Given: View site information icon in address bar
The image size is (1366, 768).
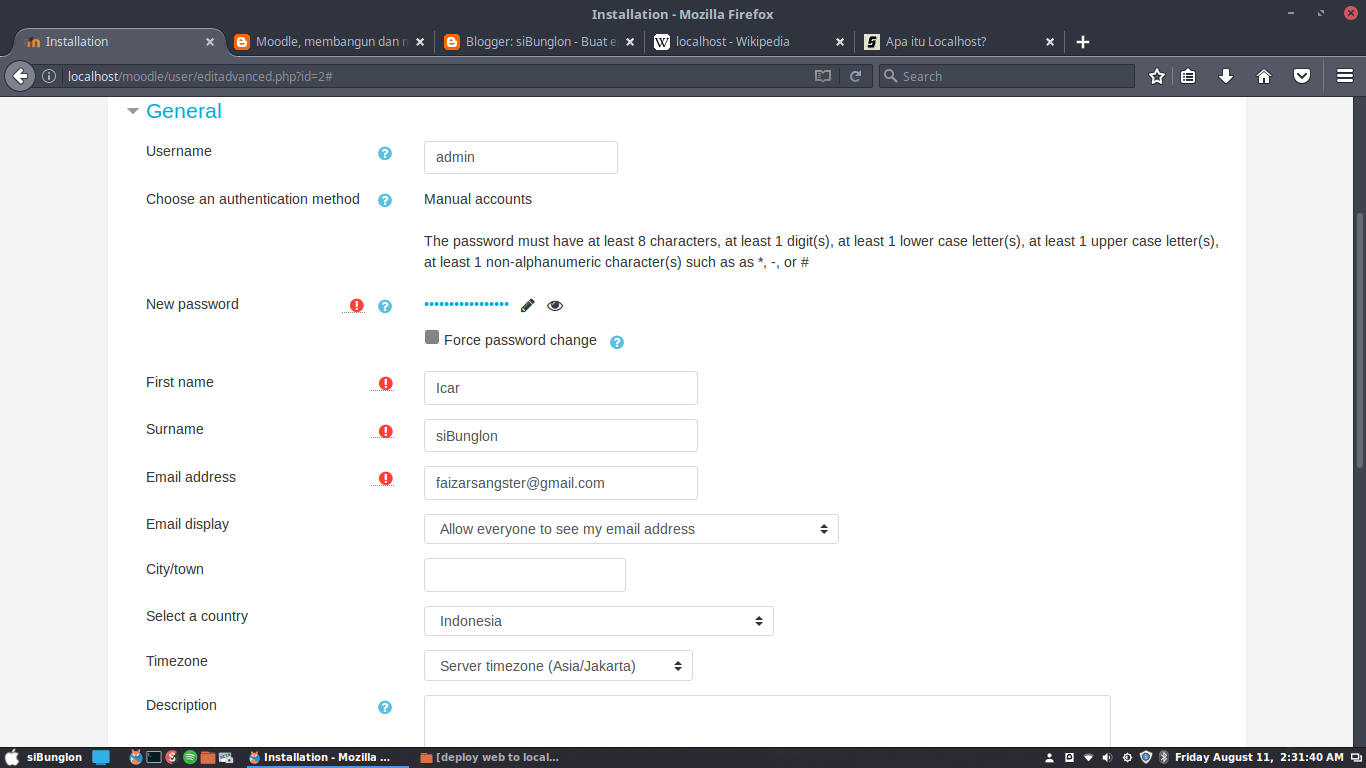Looking at the screenshot, I should coord(49,76).
